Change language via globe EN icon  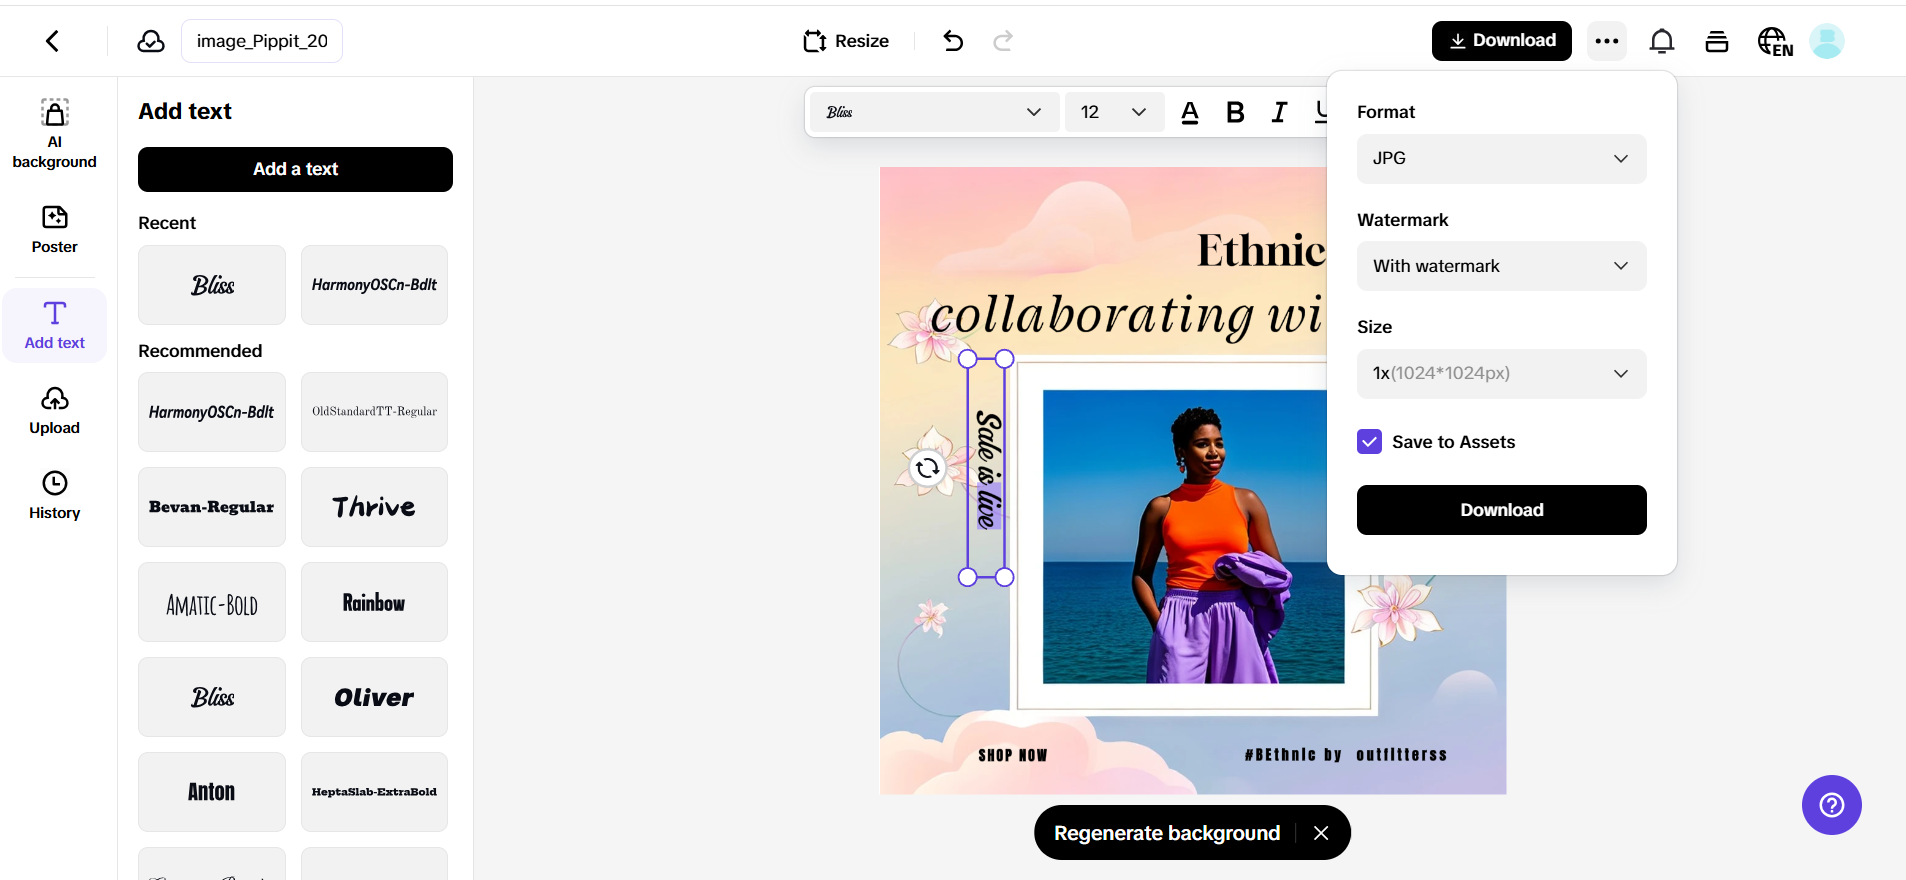pyautogui.click(x=1775, y=42)
